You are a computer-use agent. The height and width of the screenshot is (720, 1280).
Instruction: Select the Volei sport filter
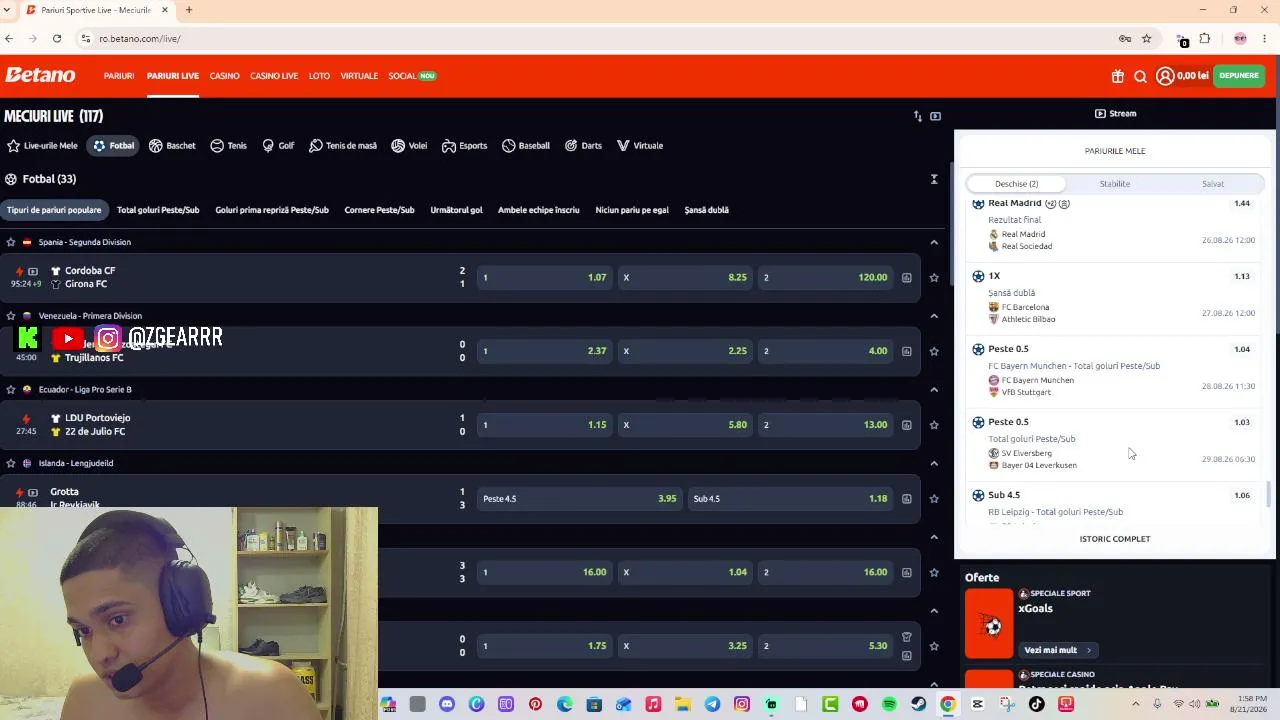point(409,146)
